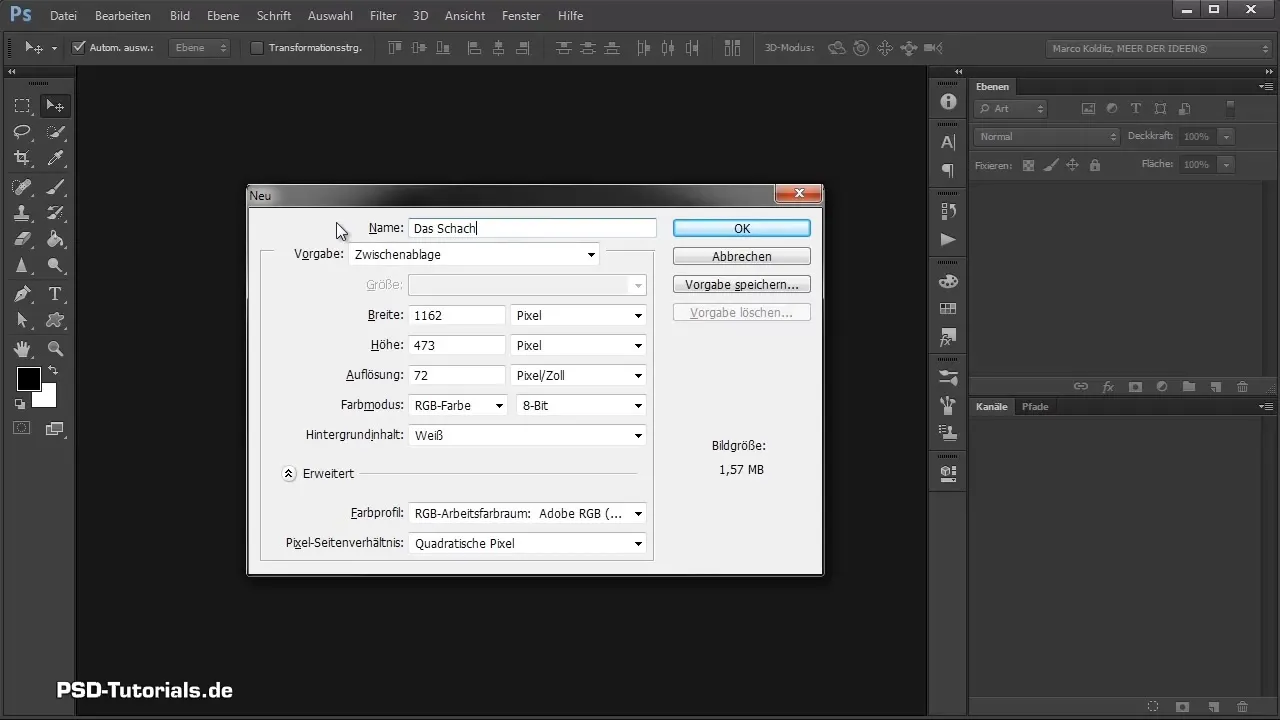Viewport: 1280px width, 720px height.
Task: Open the Bearbeiten menu
Action: point(123,16)
